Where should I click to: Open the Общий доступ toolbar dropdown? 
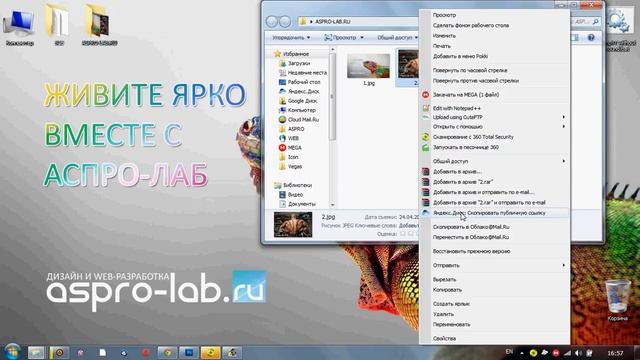click(x=398, y=38)
